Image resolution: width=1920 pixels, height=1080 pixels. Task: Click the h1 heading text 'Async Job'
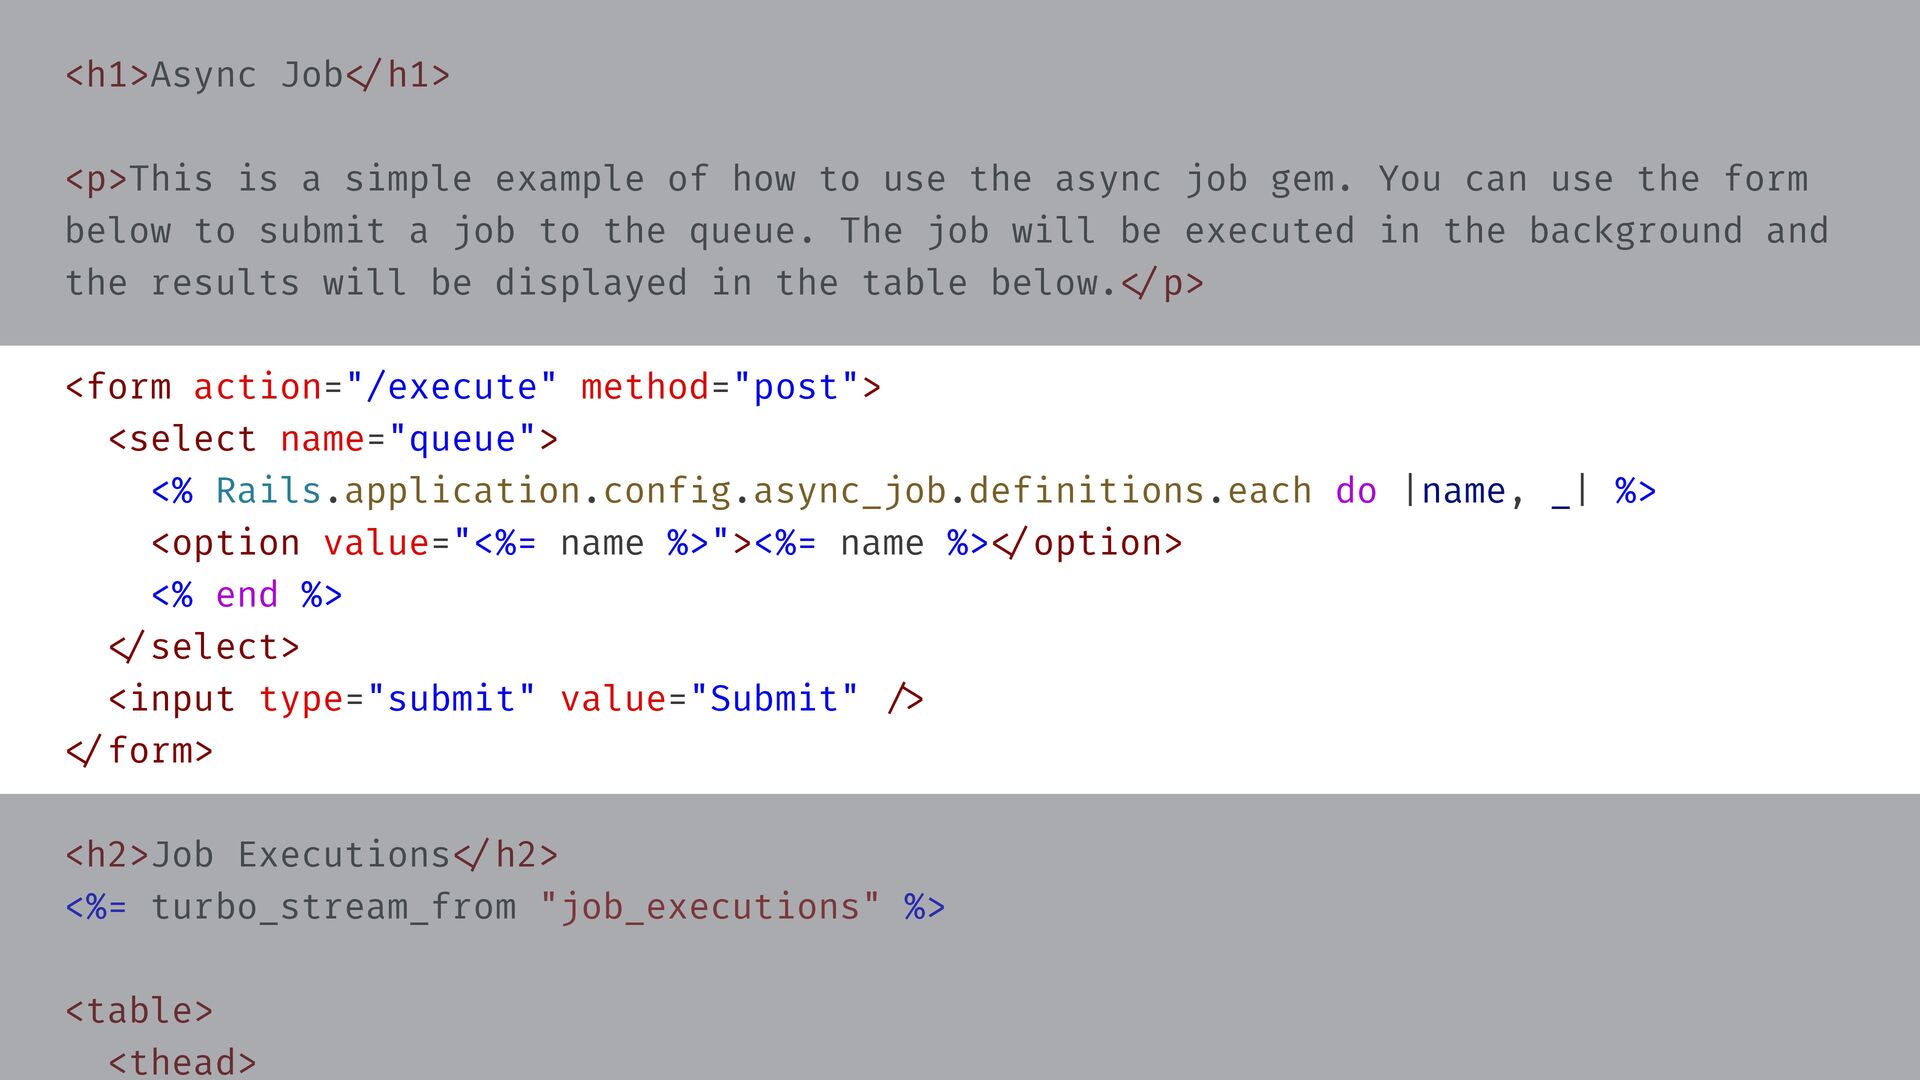246,75
